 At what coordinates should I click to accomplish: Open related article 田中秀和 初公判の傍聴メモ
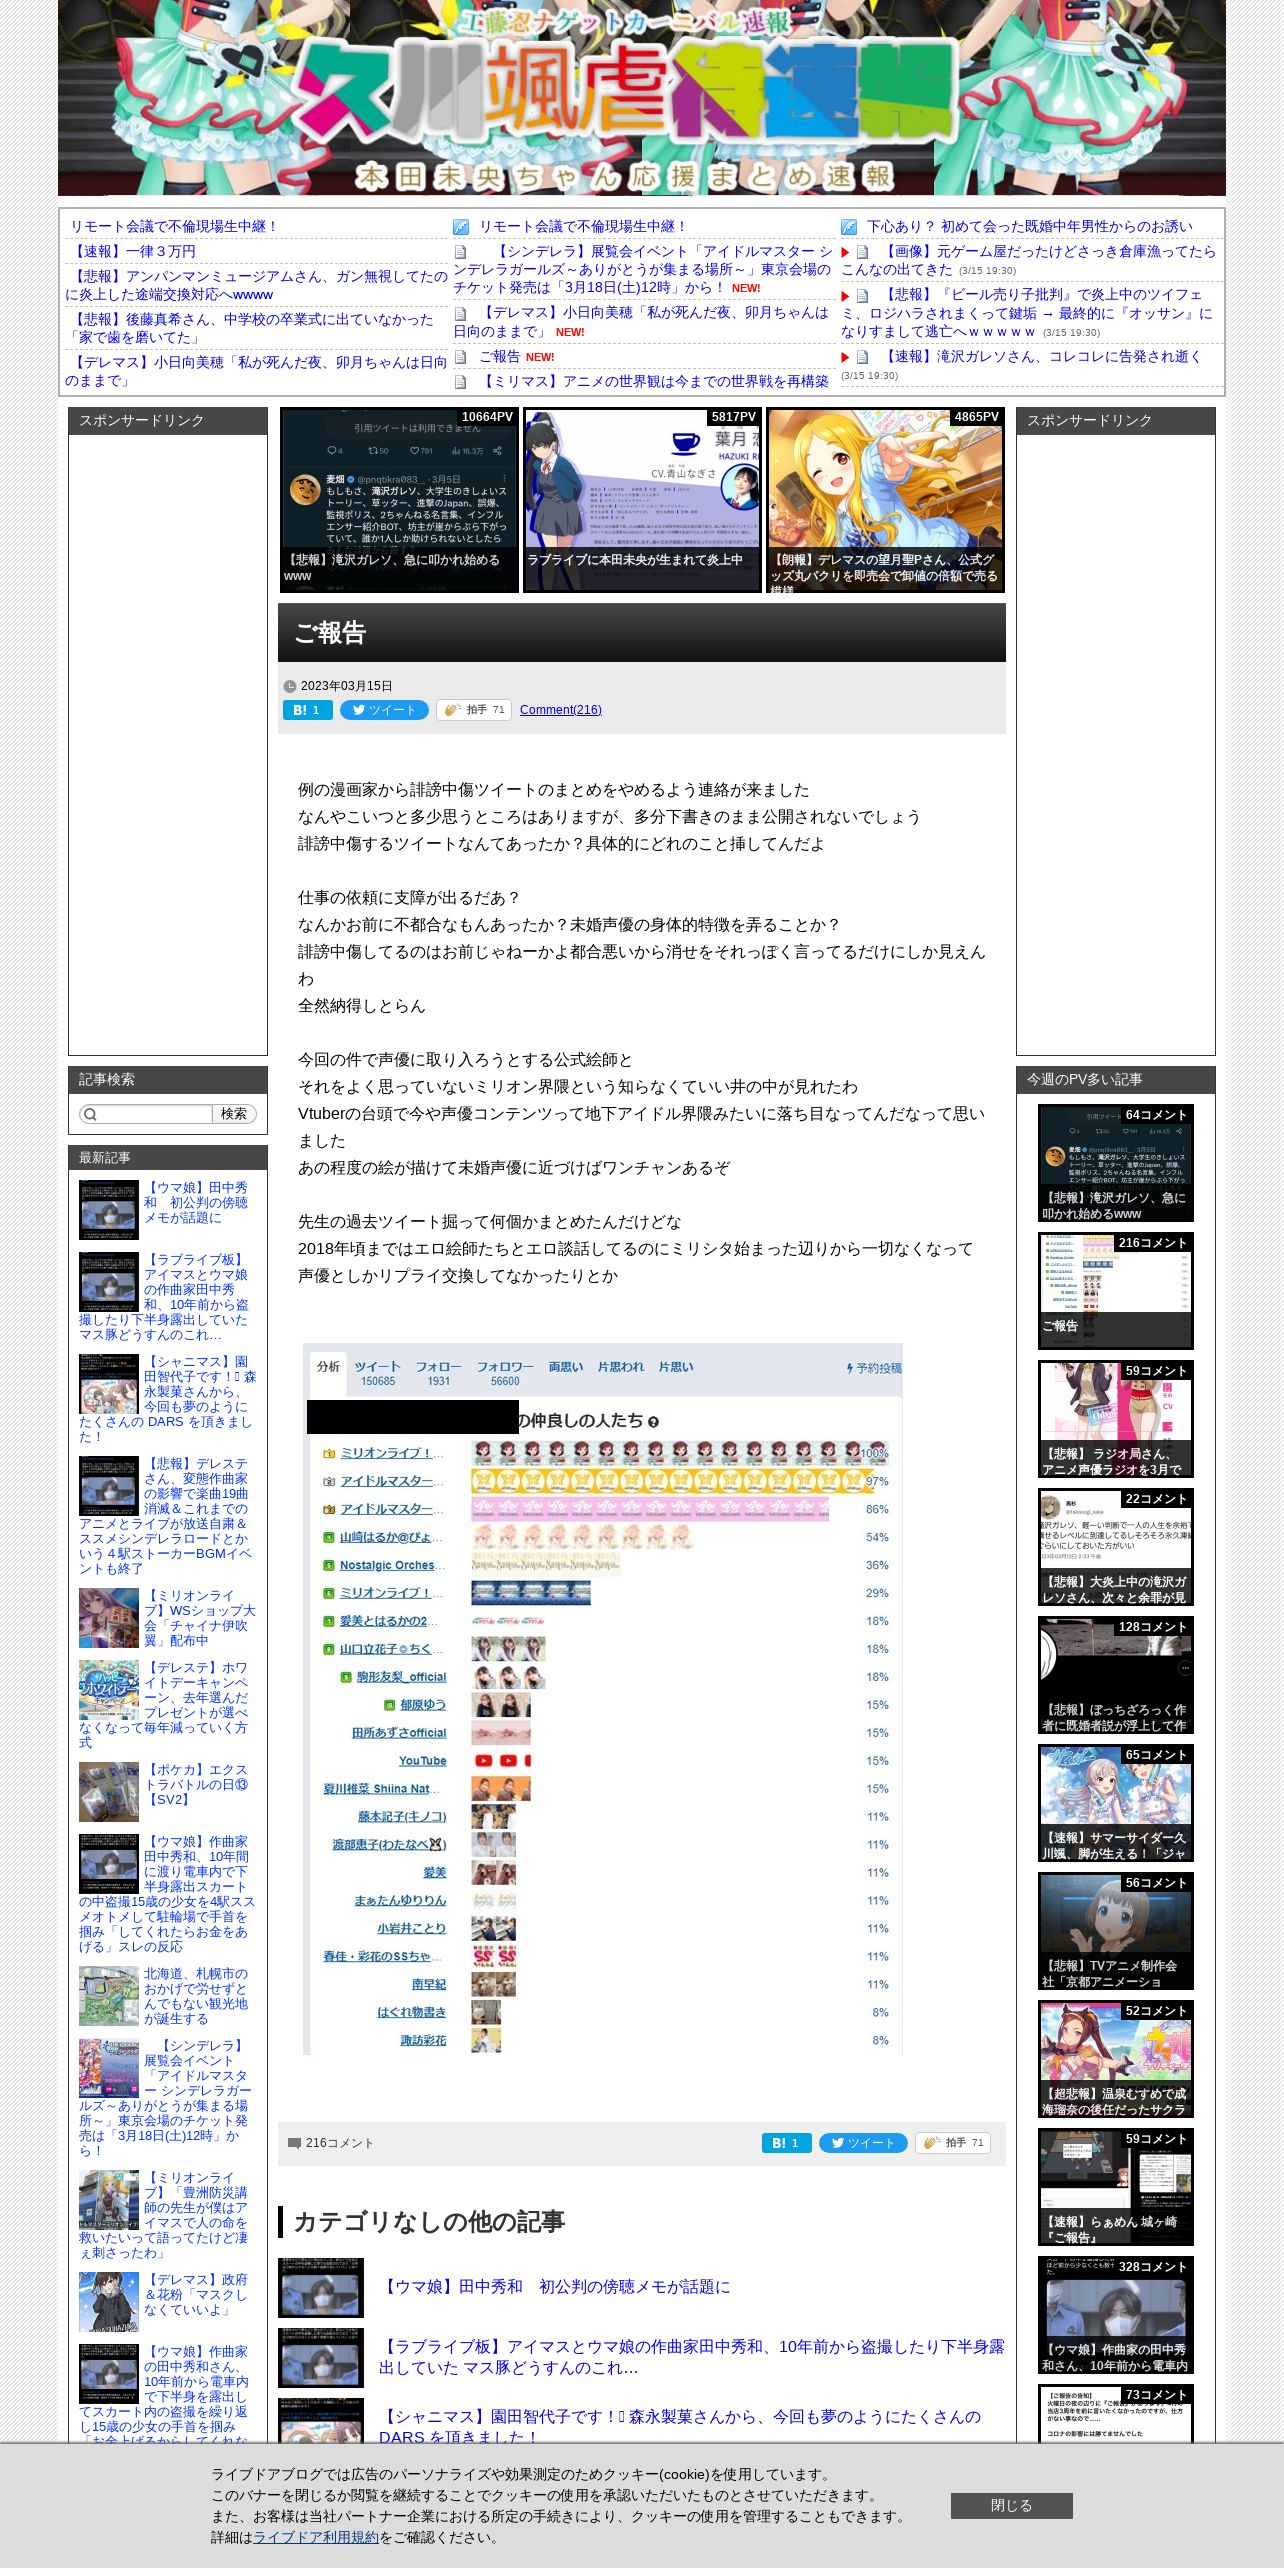tap(554, 2286)
